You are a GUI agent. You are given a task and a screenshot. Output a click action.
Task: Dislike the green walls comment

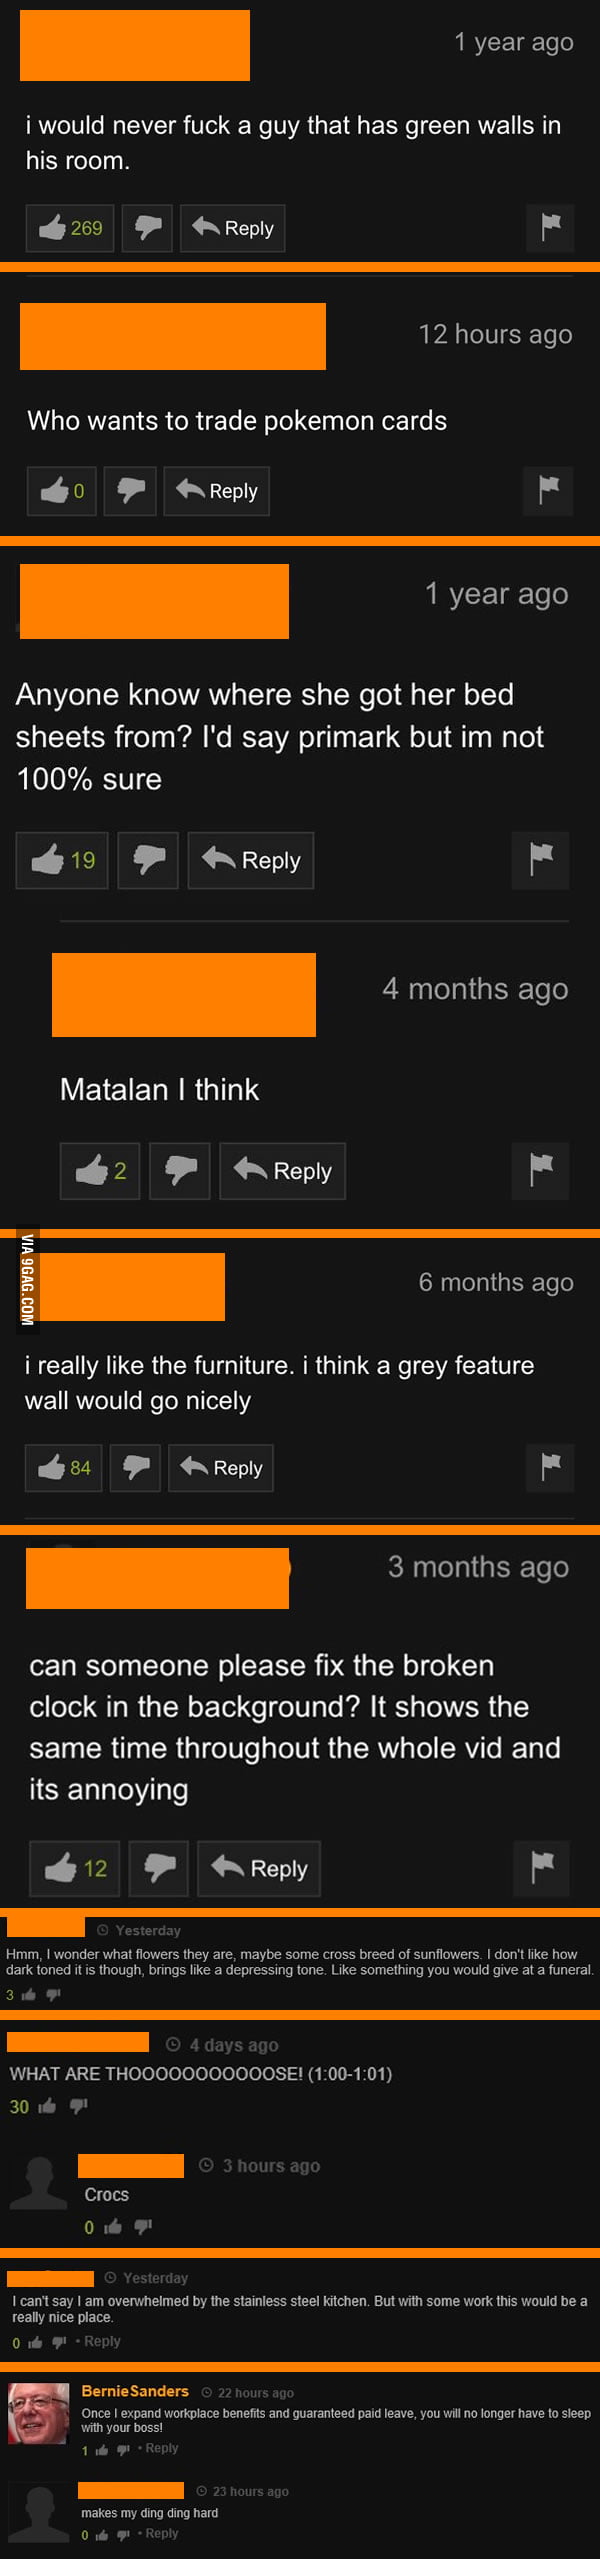[147, 228]
